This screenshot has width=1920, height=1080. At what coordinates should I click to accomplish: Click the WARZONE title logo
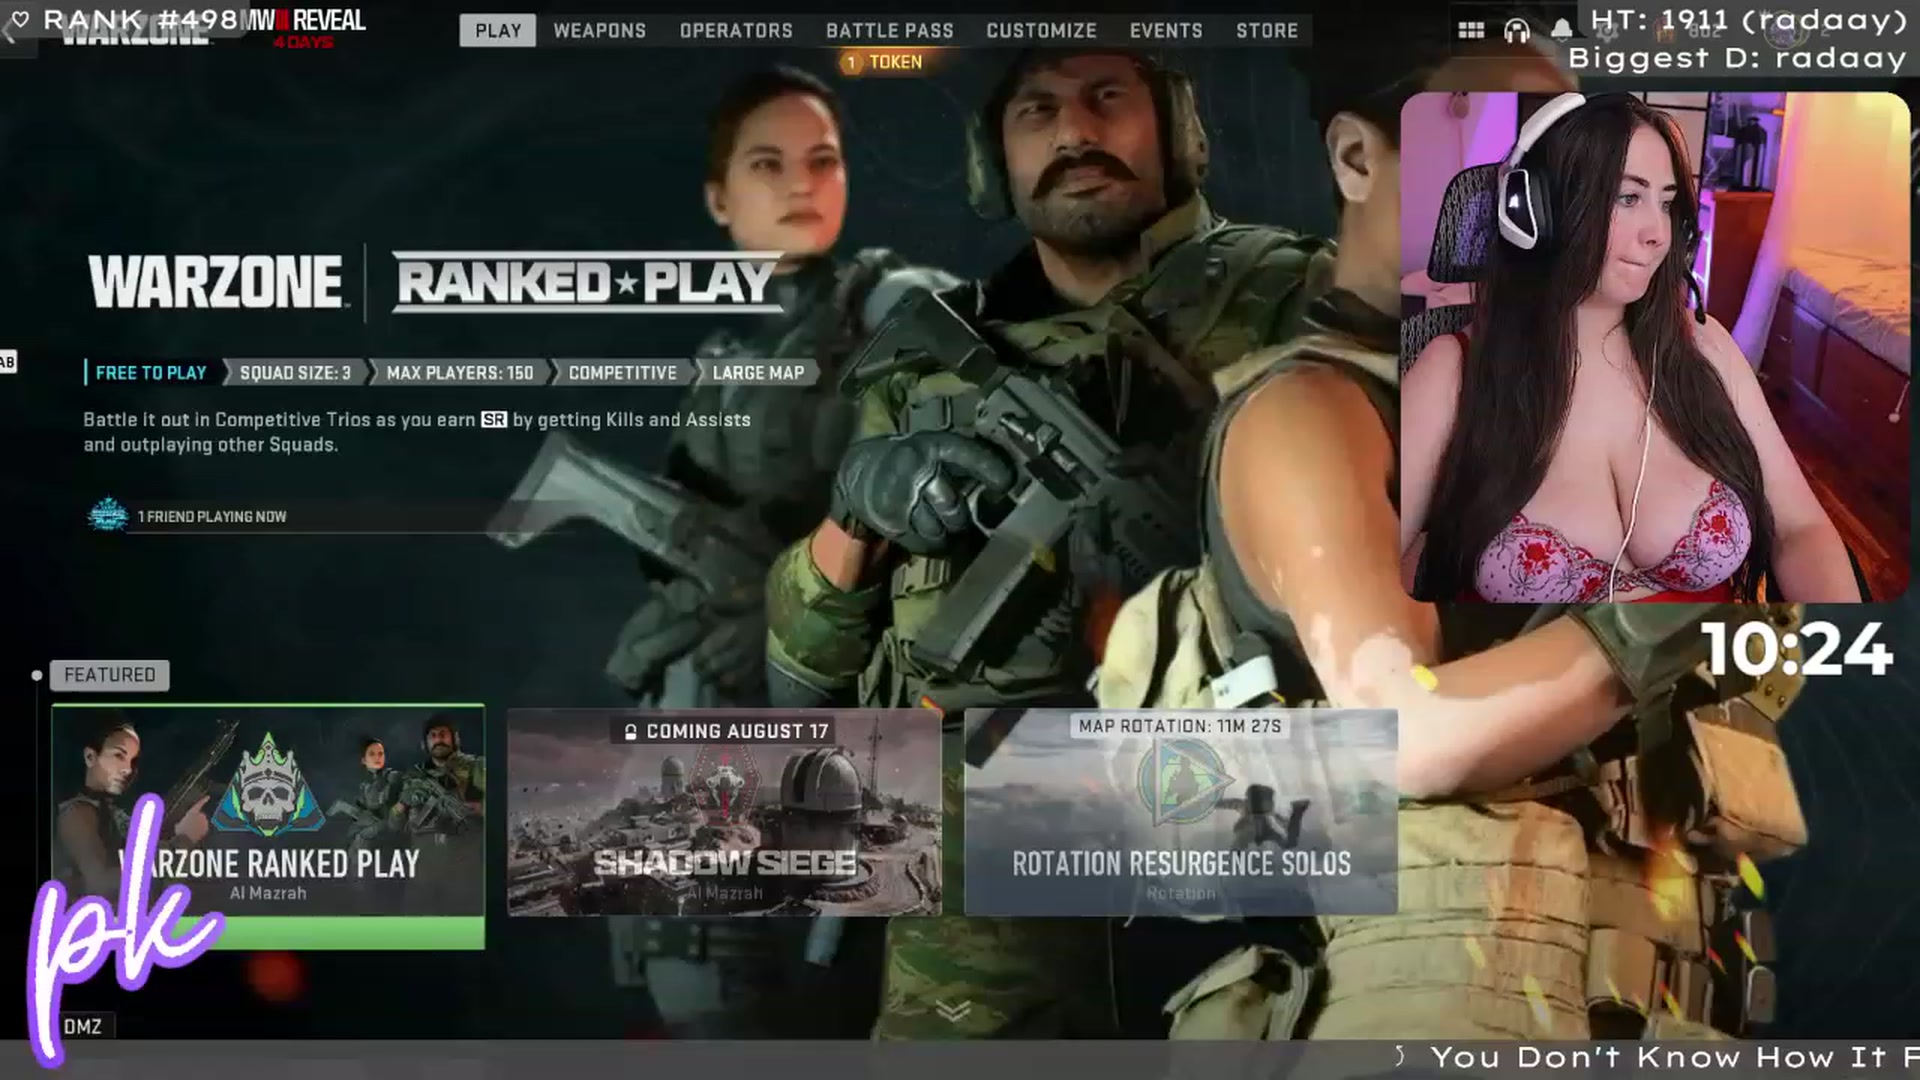(215, 282)
